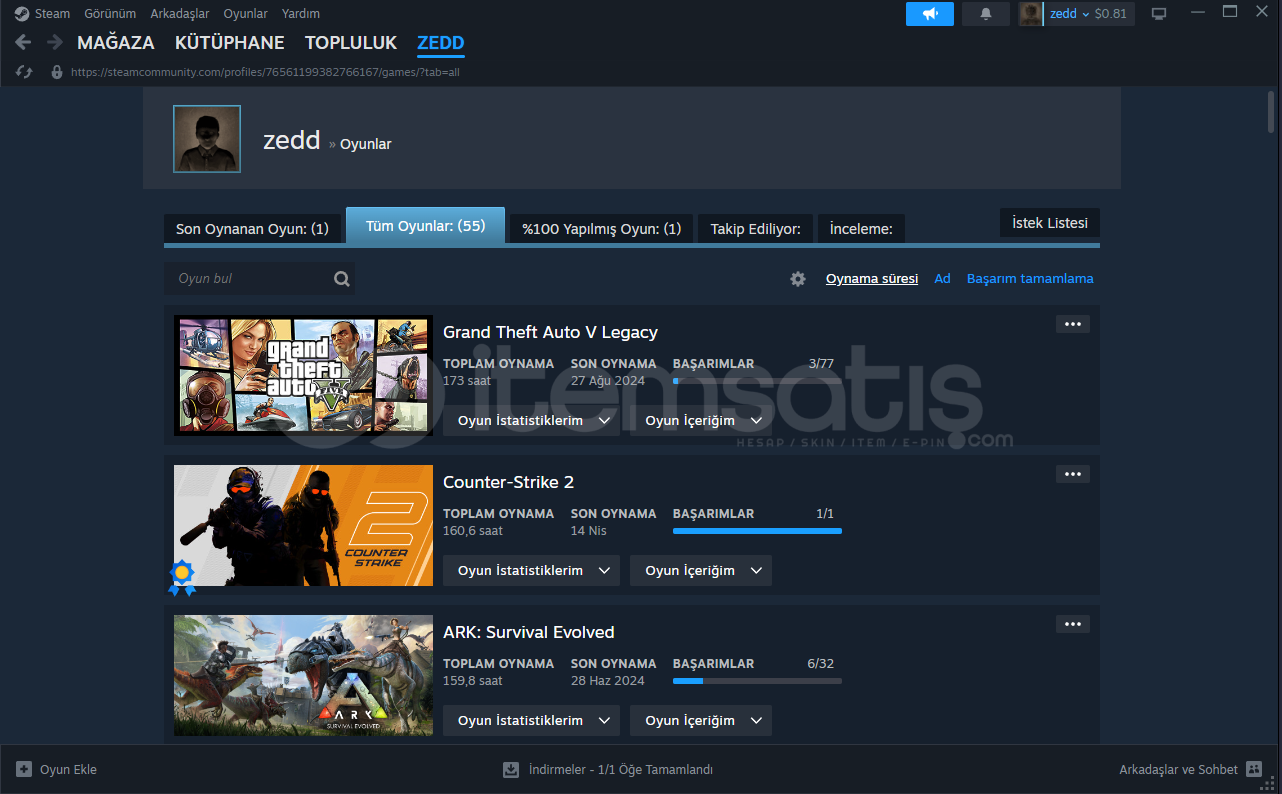
Task: Click the Counter-Strike 2 achievements progress bar
Action: [x=757, y=531]
